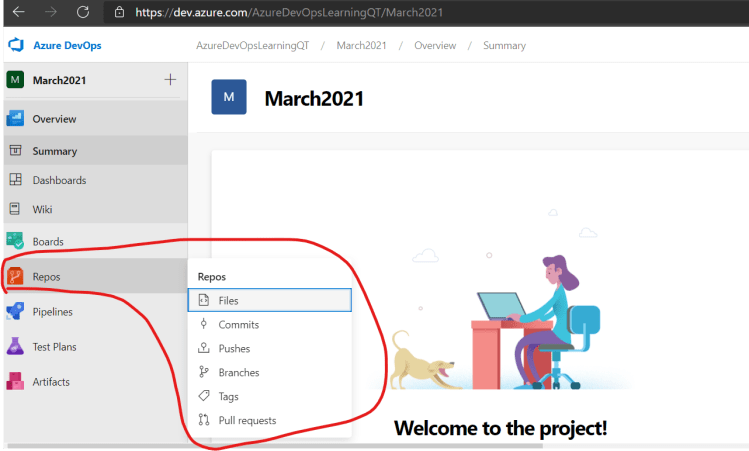
Task: Click the orange Repos hub icon
Action: 15,276
